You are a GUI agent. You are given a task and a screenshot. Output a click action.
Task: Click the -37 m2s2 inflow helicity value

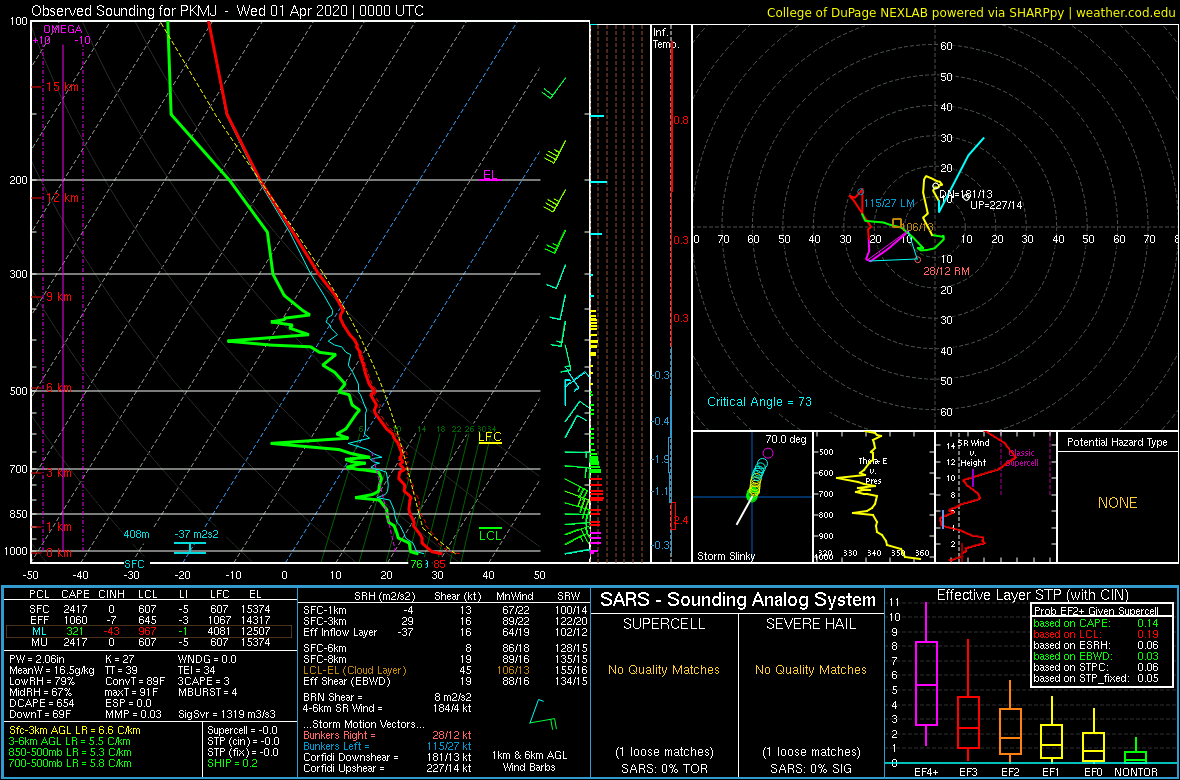[x=196, y=534]
